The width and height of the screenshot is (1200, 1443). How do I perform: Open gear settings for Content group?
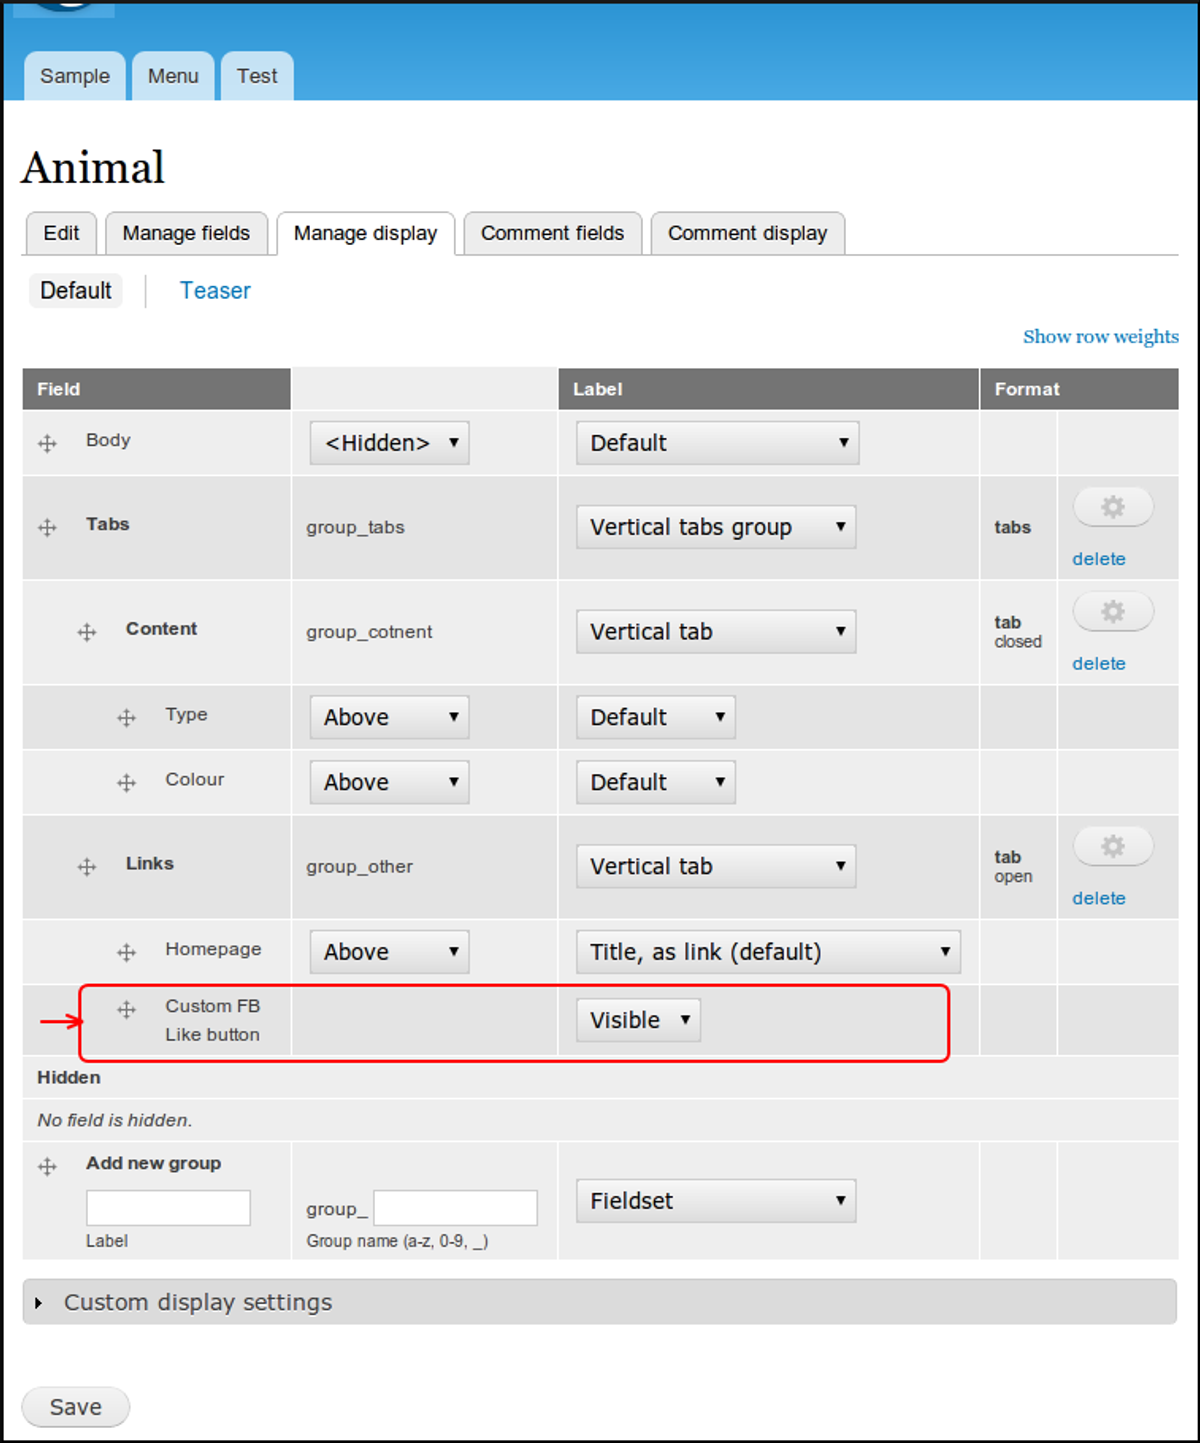pos(1113,611)
